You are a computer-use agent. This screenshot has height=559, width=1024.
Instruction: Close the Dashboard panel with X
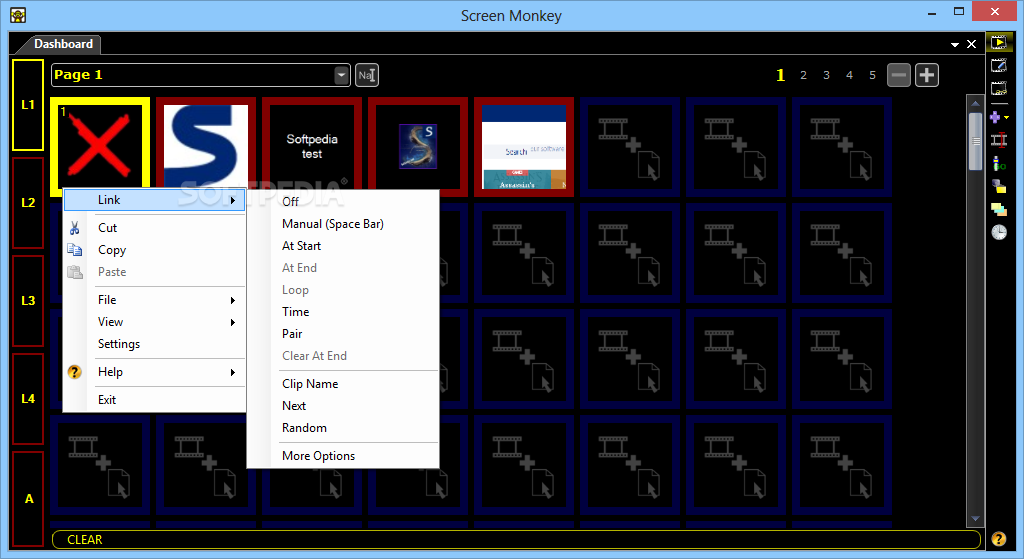click(971, 44)
